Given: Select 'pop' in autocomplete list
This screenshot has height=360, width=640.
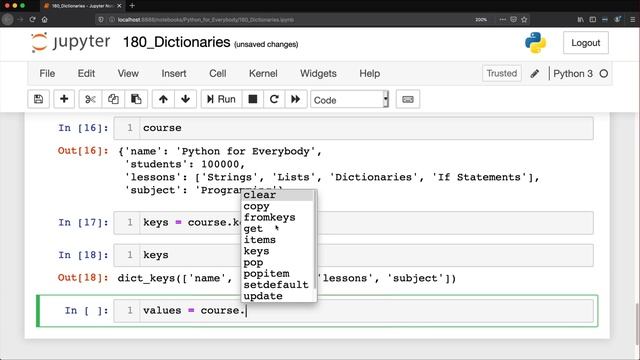Looking at the screenshot, I should [278, 262].
